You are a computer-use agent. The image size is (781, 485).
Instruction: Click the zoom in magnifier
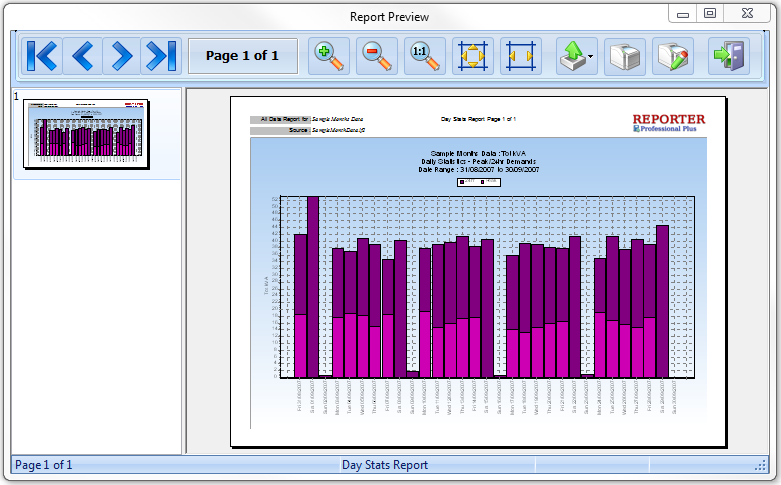coord(329,56)
